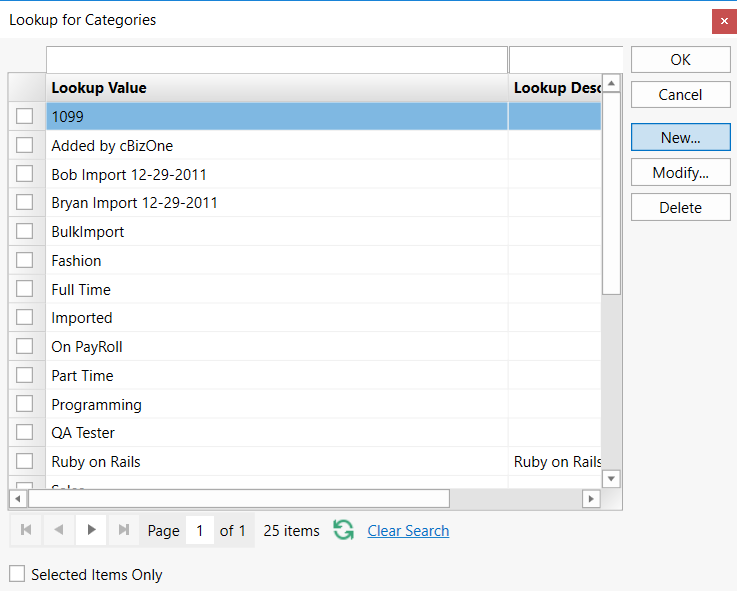Image resolution: width=737 pixels, height=594 pixels.
Task: Sort by Lookup Value column header
Action: tap(277, 88)
